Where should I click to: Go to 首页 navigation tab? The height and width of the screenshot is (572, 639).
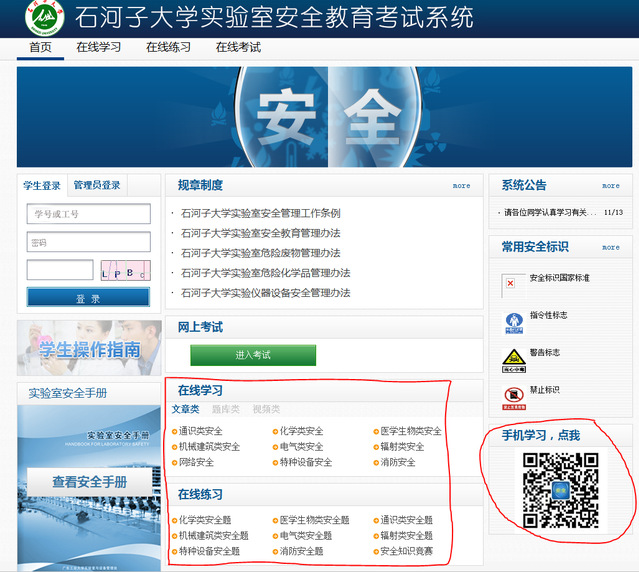[40, 47]
